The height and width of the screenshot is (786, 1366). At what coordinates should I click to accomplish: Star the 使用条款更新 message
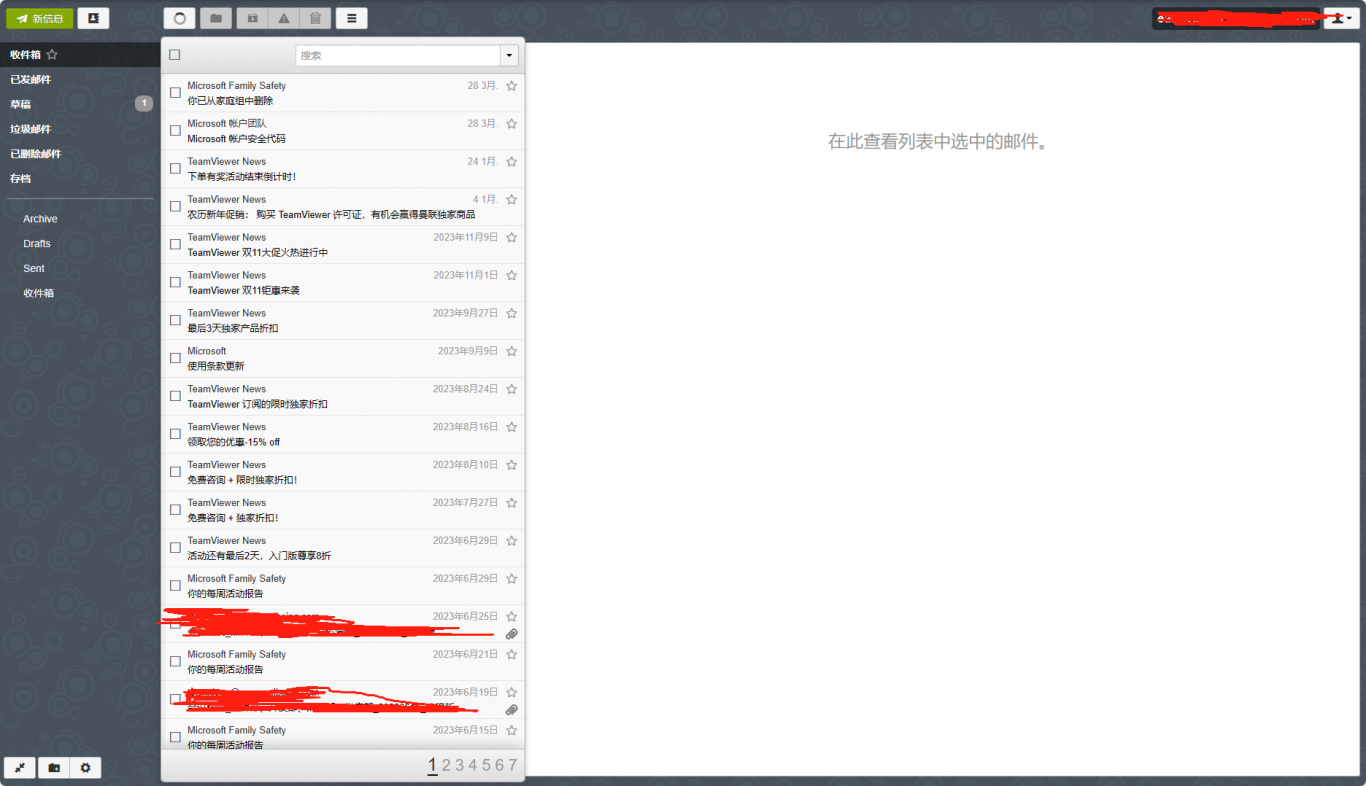coord(511,351)
